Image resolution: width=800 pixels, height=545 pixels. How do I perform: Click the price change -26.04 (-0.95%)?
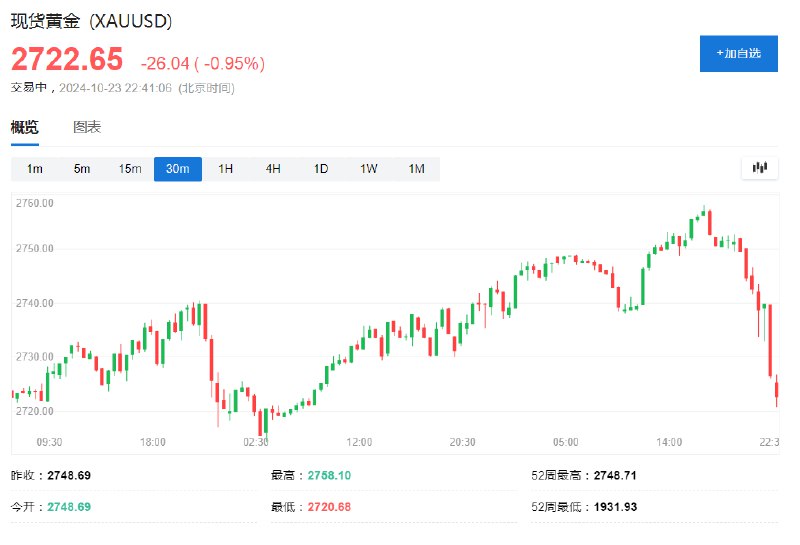pyautogui.click(x=203, y=63)
